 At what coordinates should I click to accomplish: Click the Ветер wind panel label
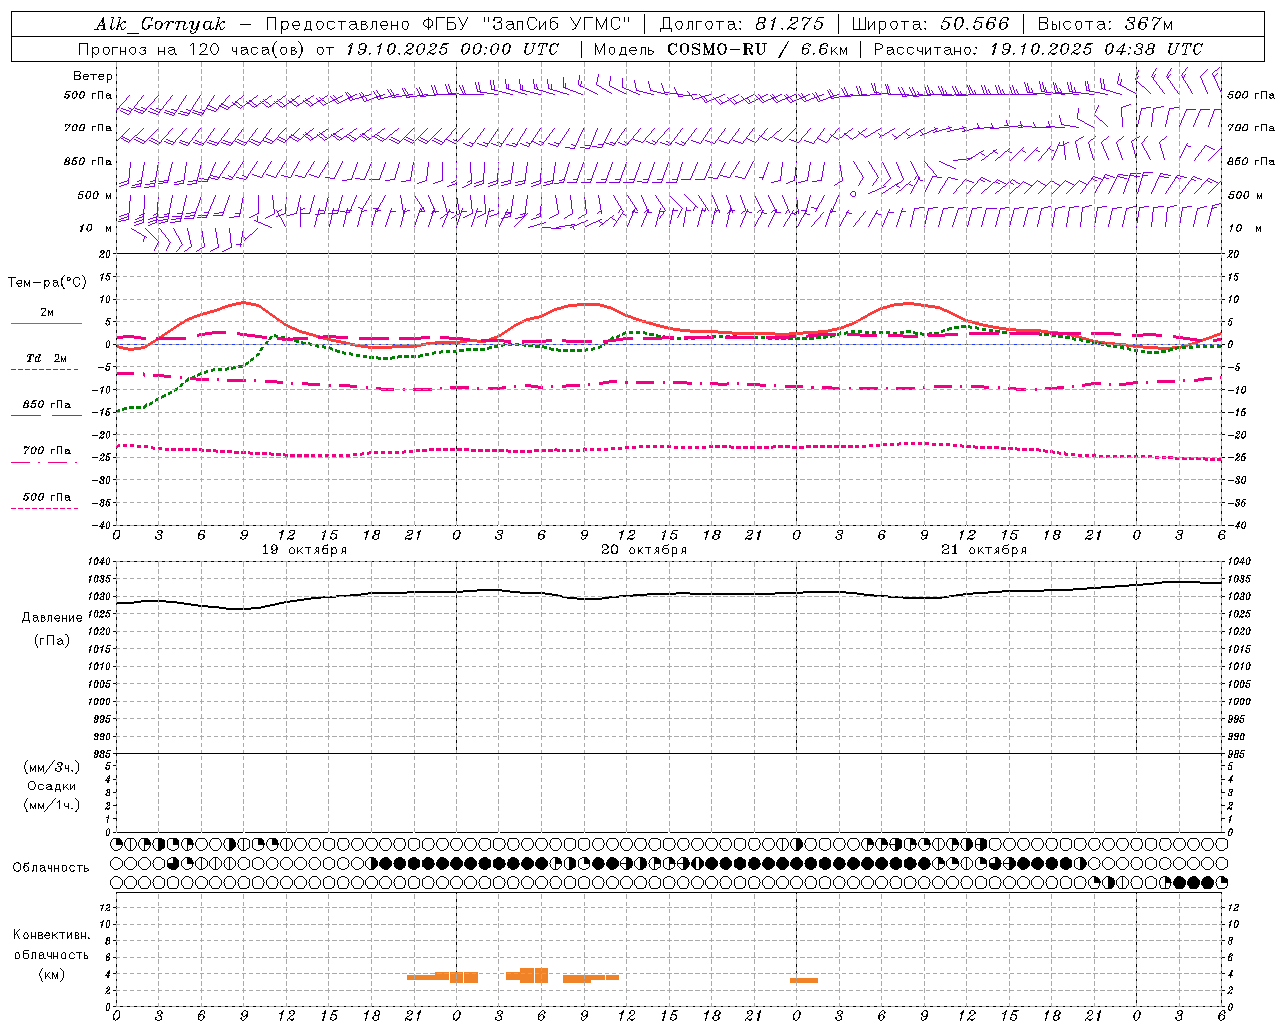(93, 76)
